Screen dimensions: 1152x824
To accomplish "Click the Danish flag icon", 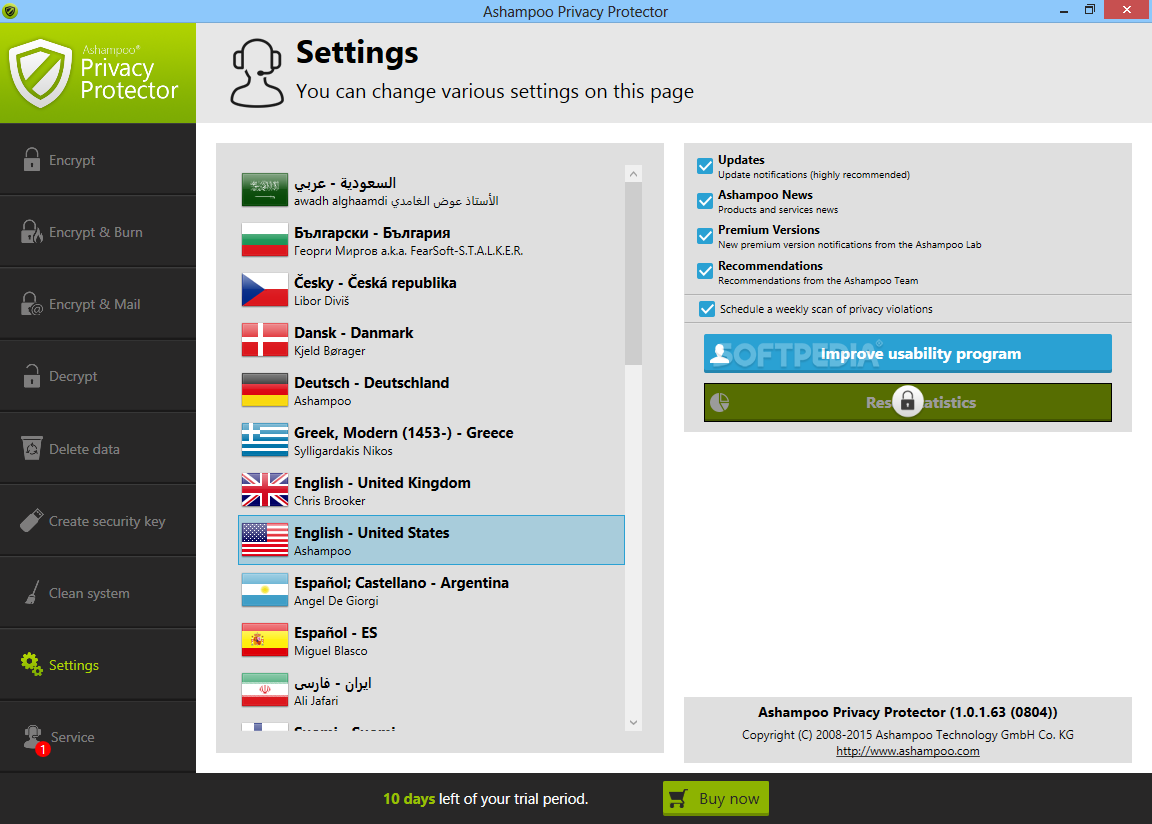I will [x=264, y=340].
